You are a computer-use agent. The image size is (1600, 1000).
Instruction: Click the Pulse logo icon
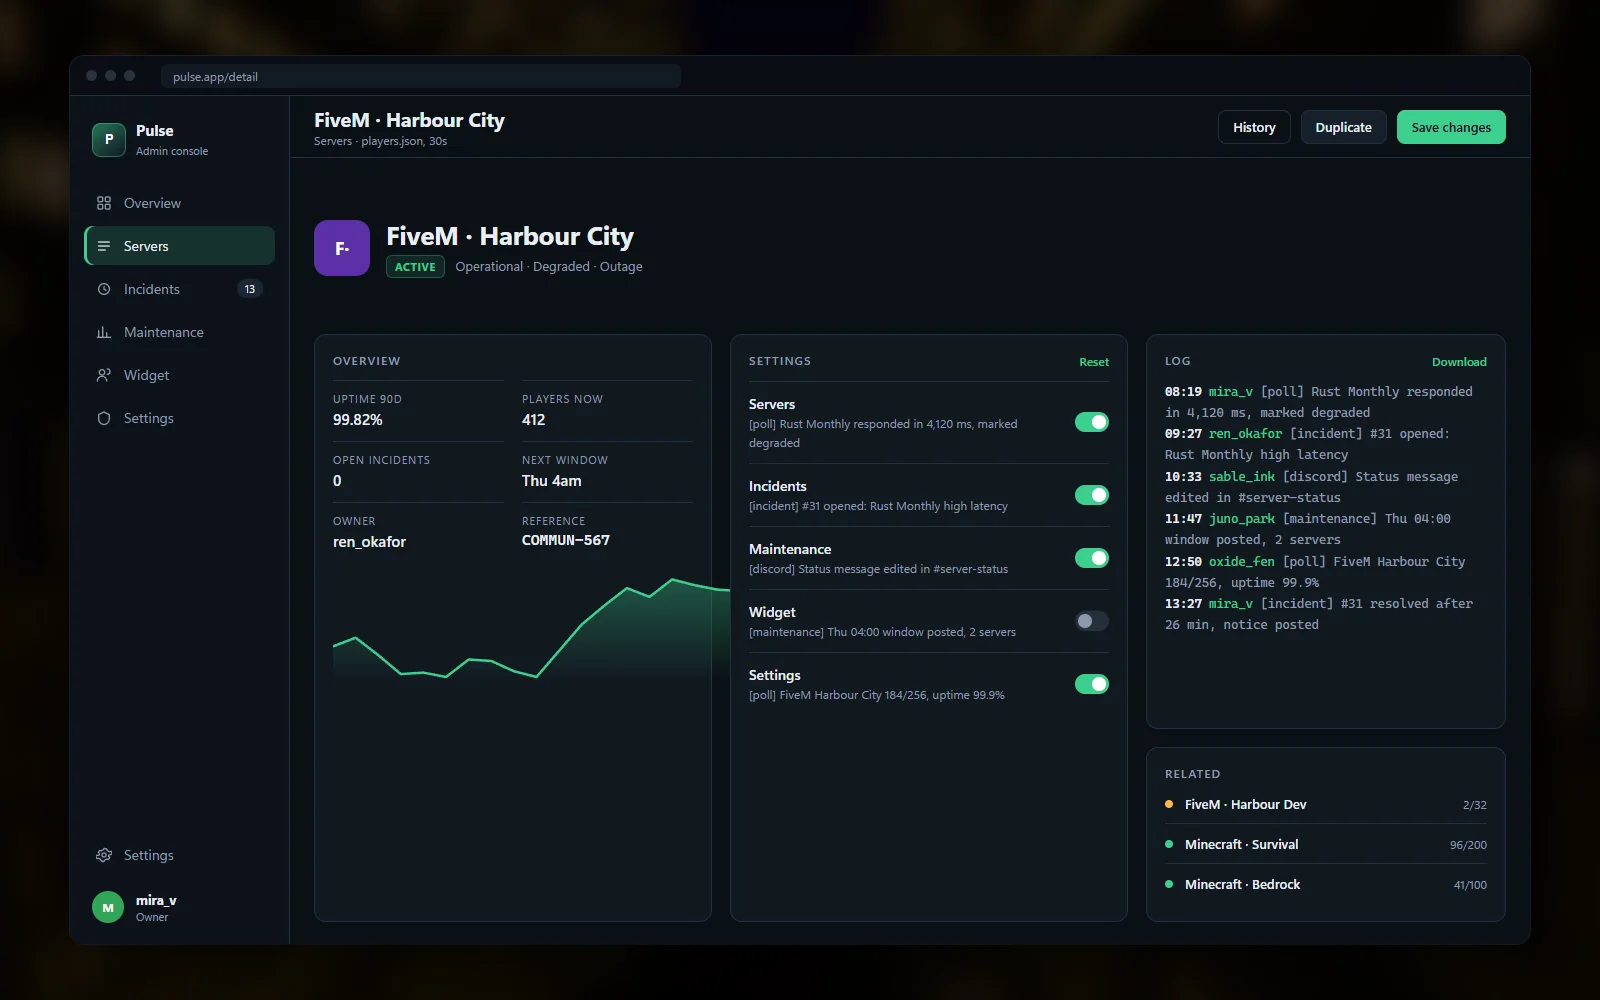point(109,140)
